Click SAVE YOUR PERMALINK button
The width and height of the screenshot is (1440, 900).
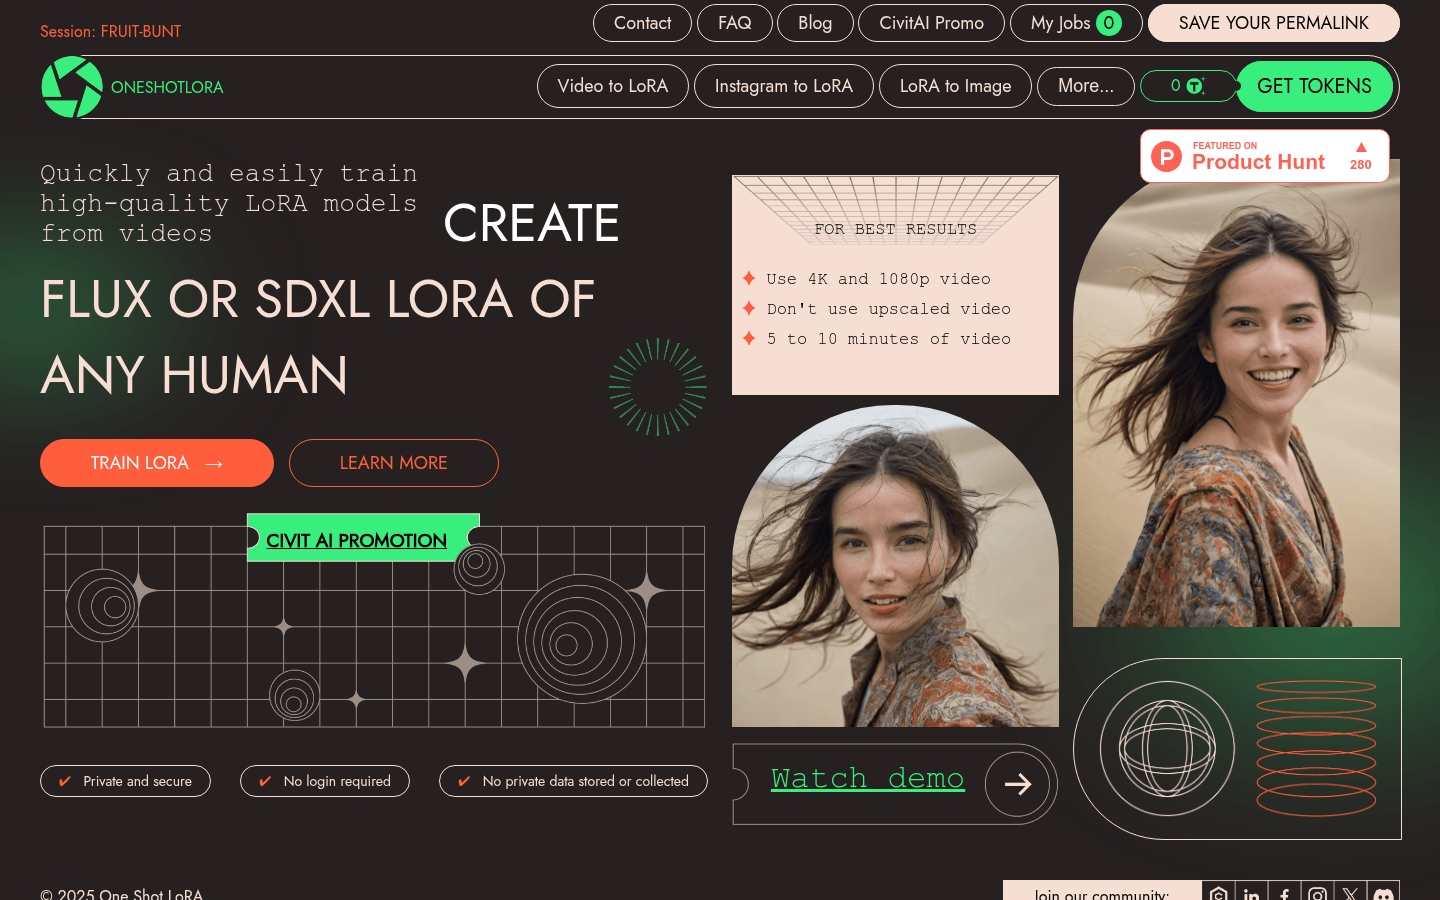pyautogui.click(x=1274, y=23)
